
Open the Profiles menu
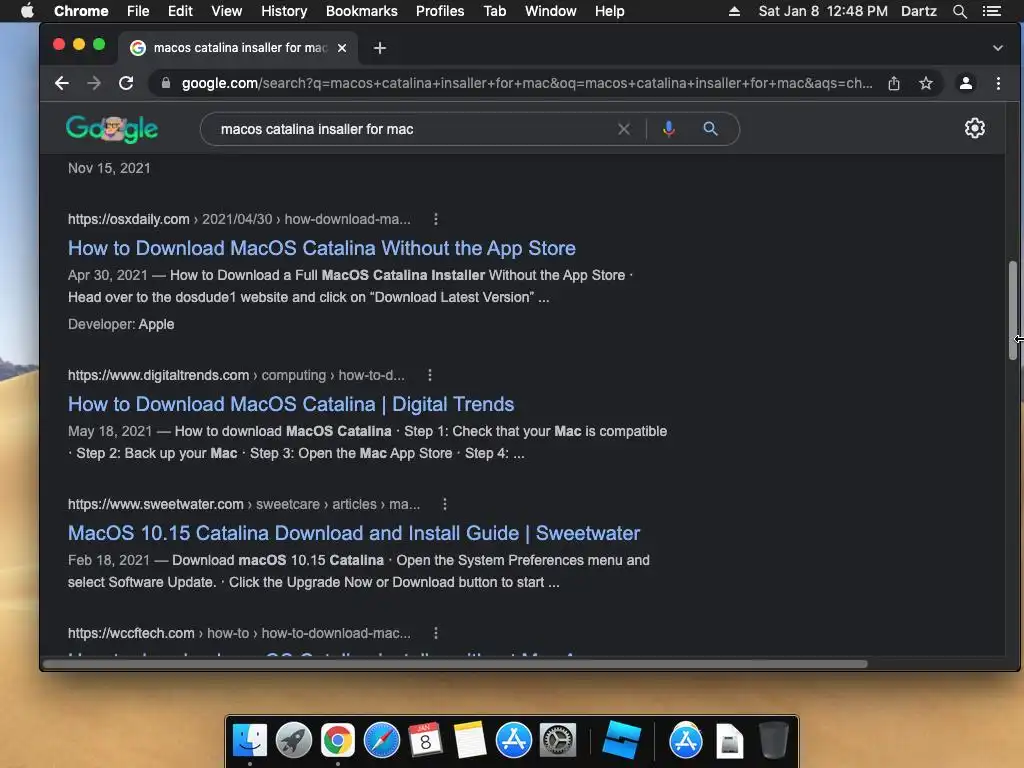click(x=440, y=11)
